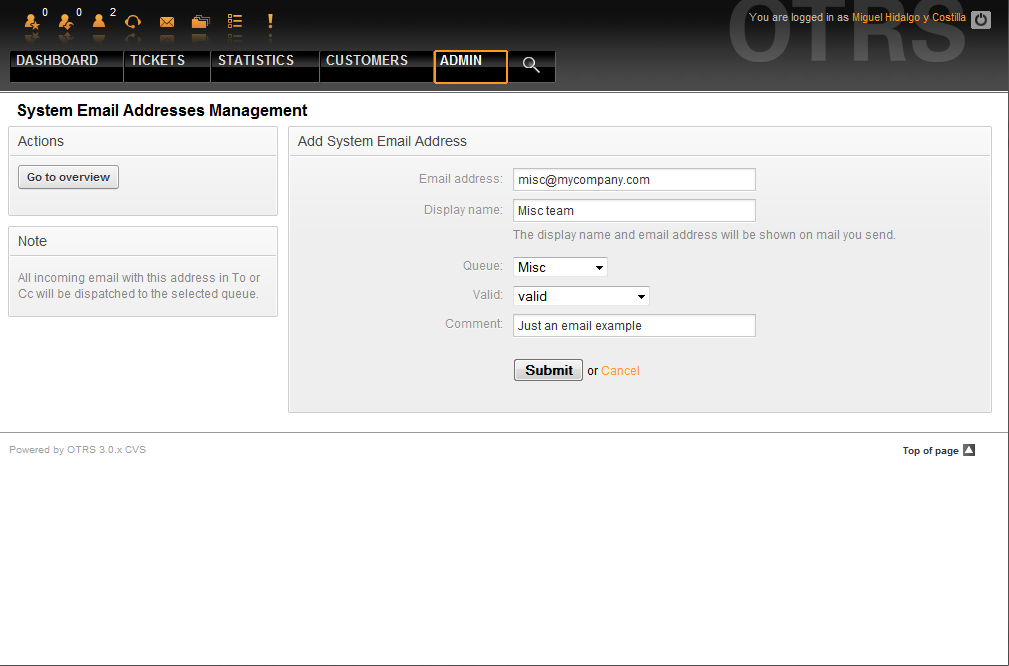
Task: Open the Dashboard menu
Action: pos(58,61)
